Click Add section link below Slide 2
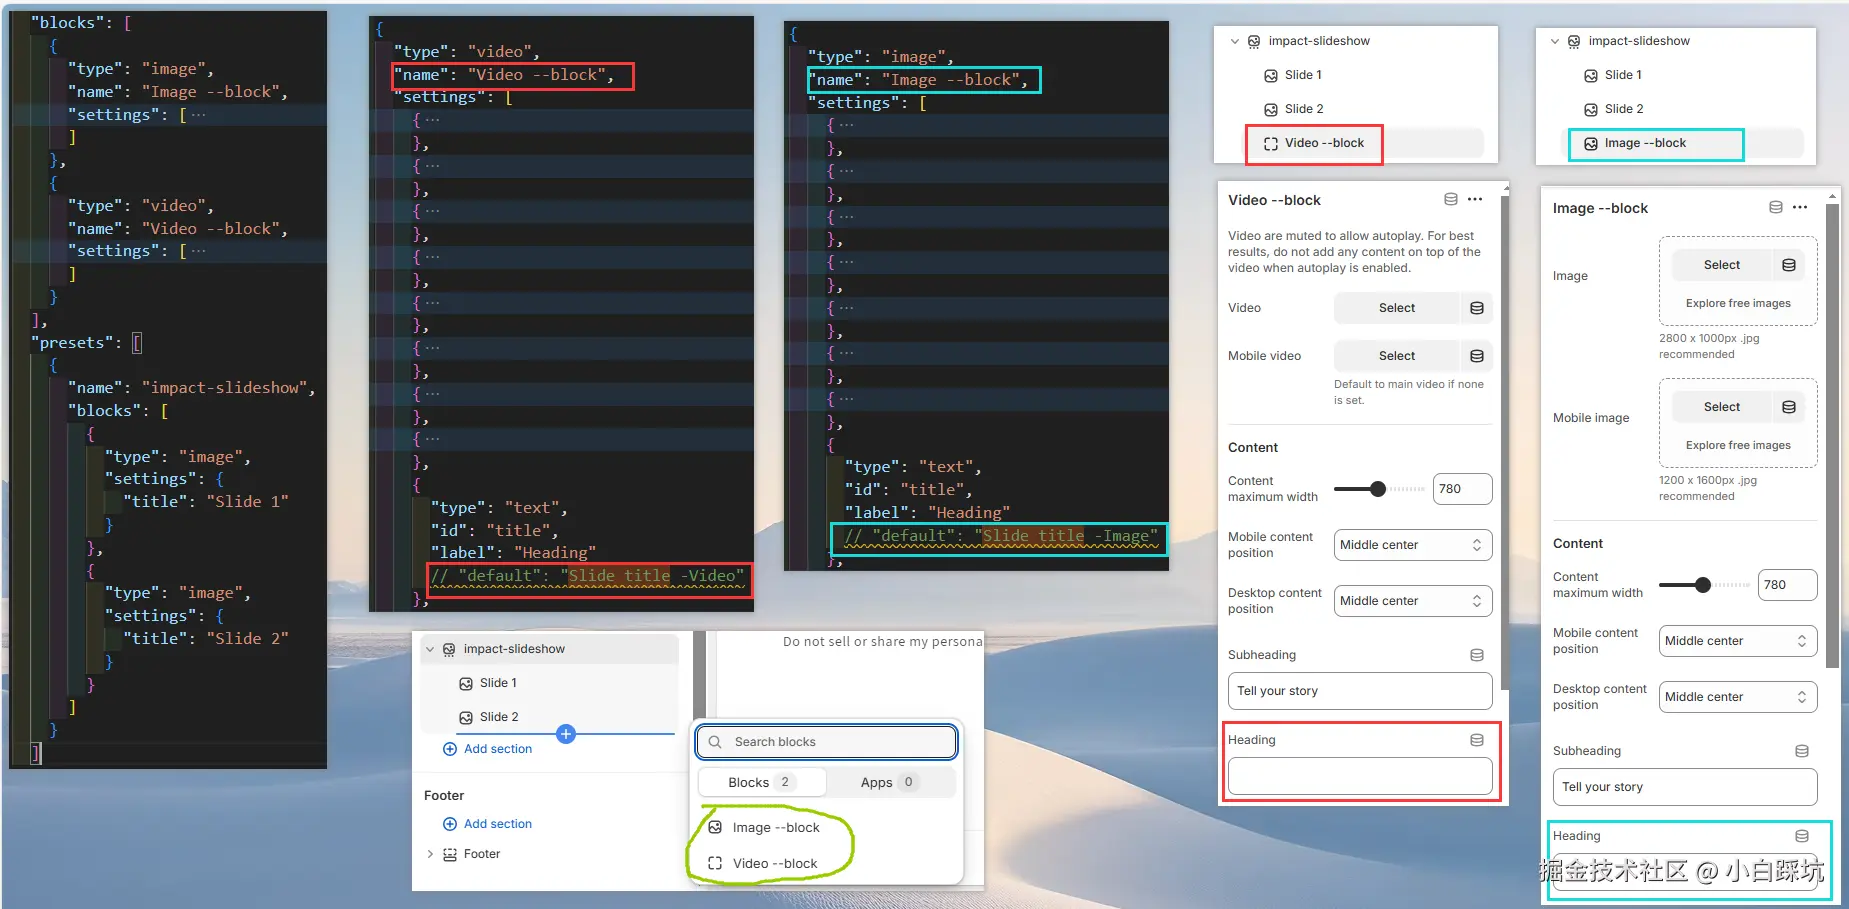 tap(498, 749)
